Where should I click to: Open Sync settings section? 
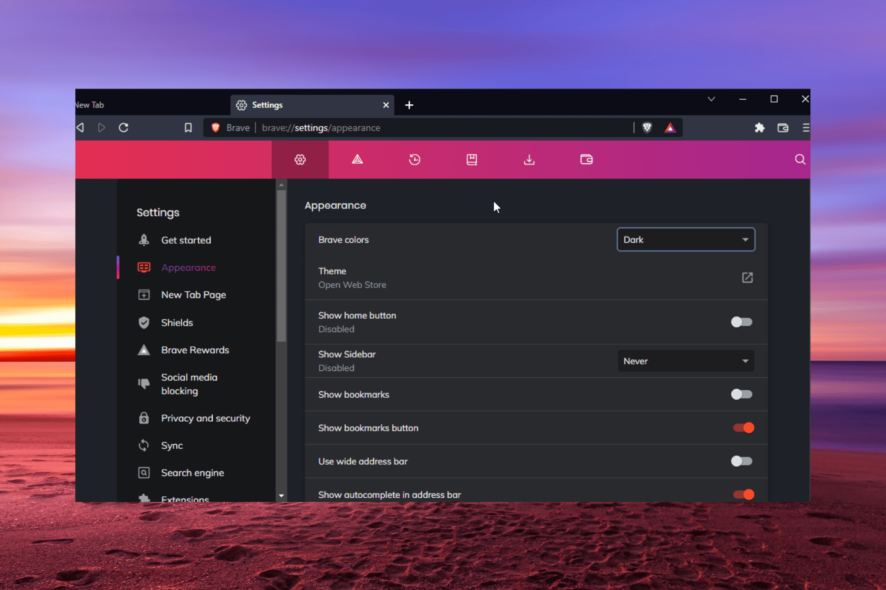172,445
